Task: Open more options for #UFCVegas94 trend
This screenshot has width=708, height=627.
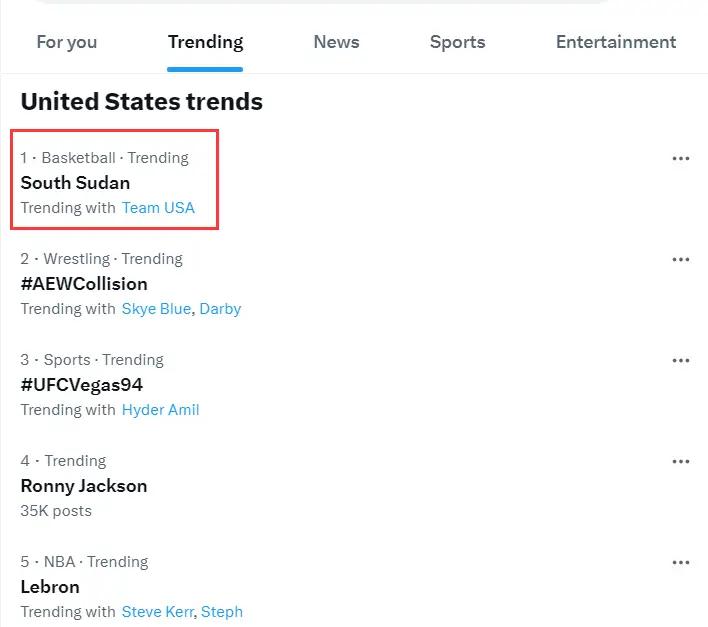Action: pos(681,360)
